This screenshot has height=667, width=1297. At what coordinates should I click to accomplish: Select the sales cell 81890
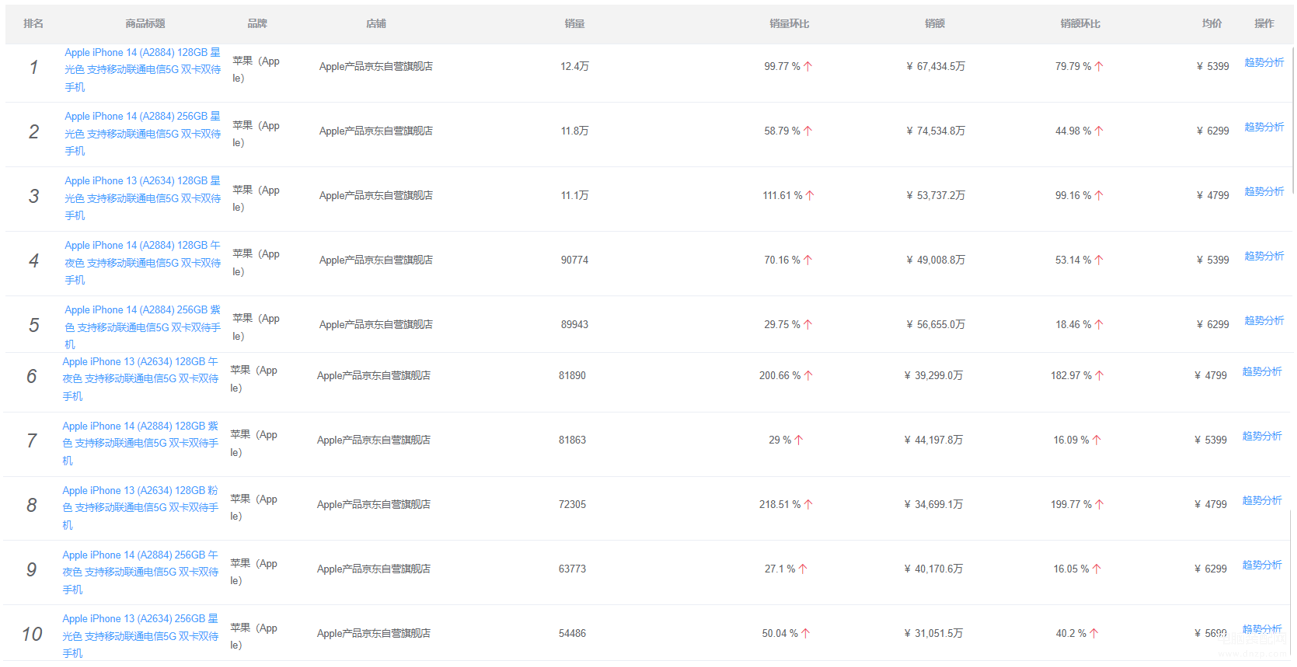(x=572, y=376)
